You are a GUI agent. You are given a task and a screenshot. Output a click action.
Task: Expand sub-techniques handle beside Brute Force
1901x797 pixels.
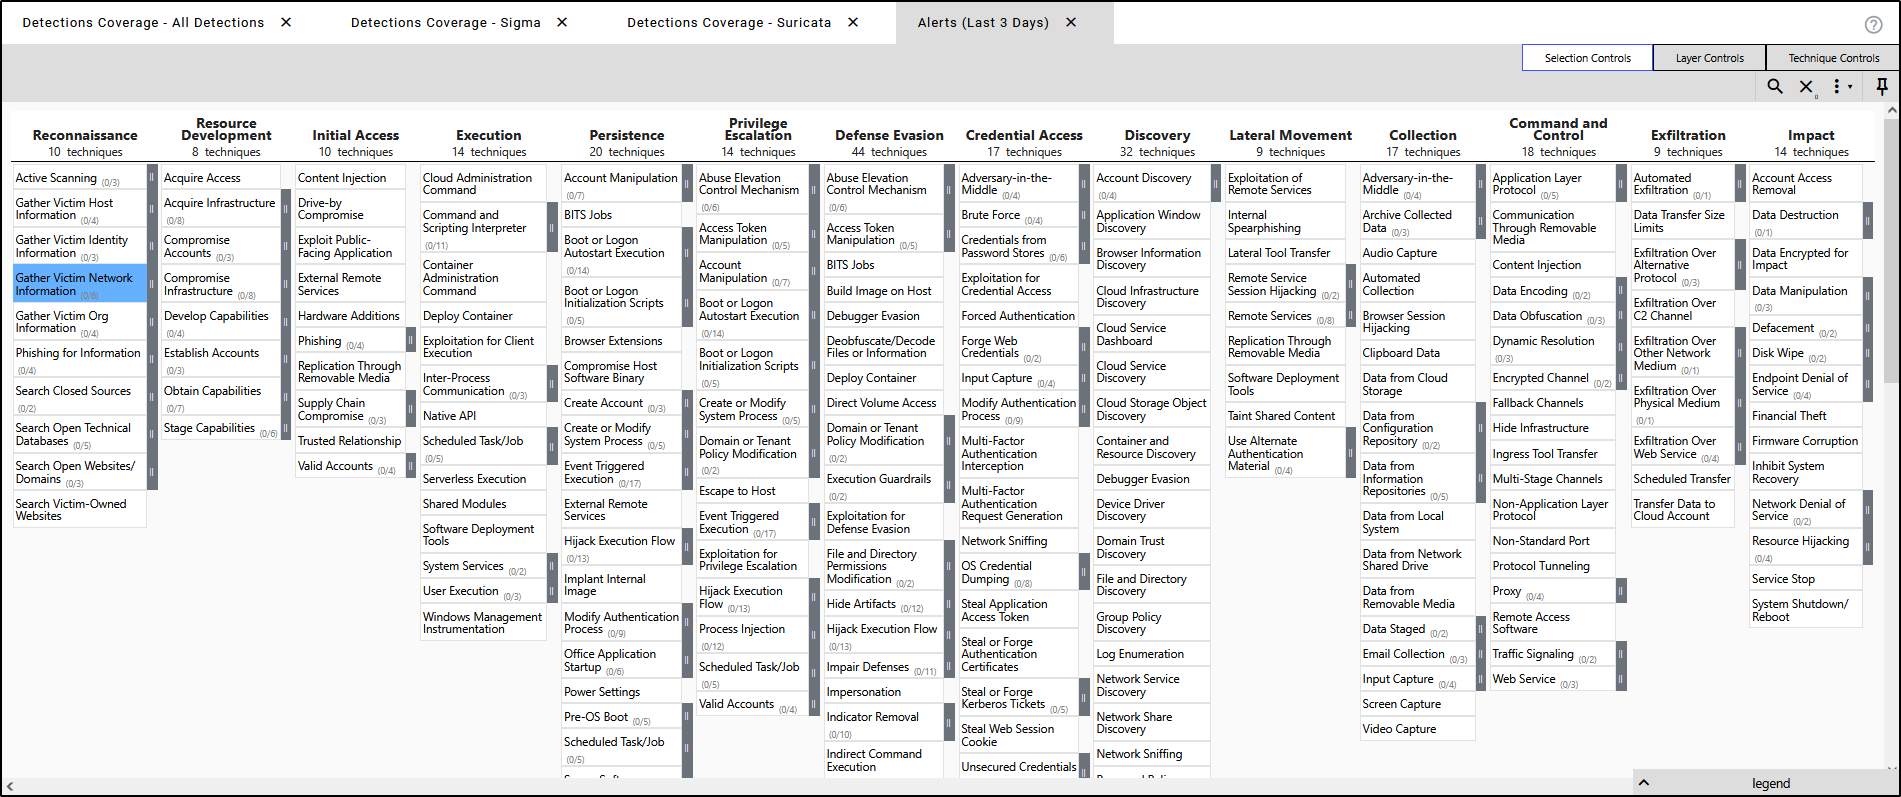click(x=1084, y=216)
